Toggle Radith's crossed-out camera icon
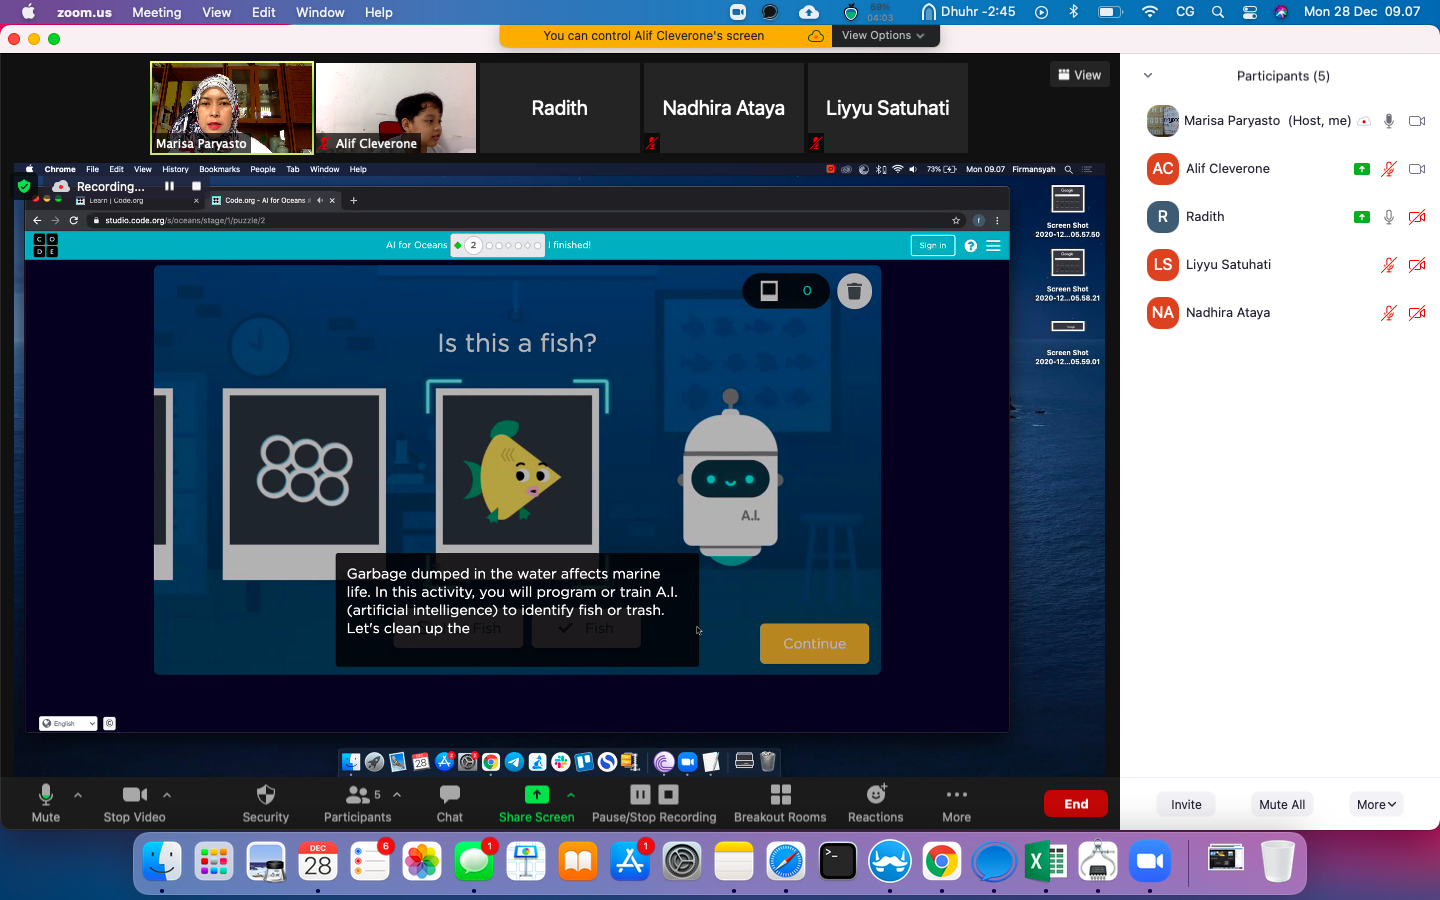The width and height of the screenshot is (1440, 900). [x=1417, y=217]
